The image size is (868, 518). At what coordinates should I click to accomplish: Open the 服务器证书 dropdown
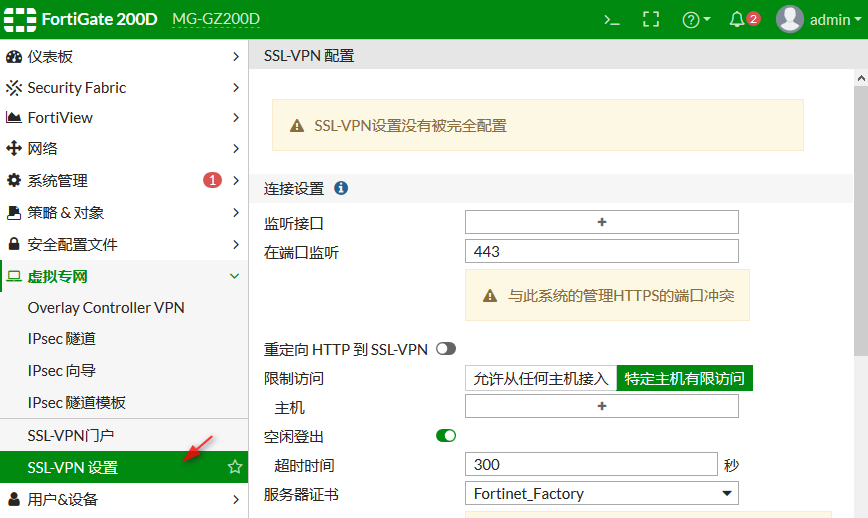(x=602, y=493)
